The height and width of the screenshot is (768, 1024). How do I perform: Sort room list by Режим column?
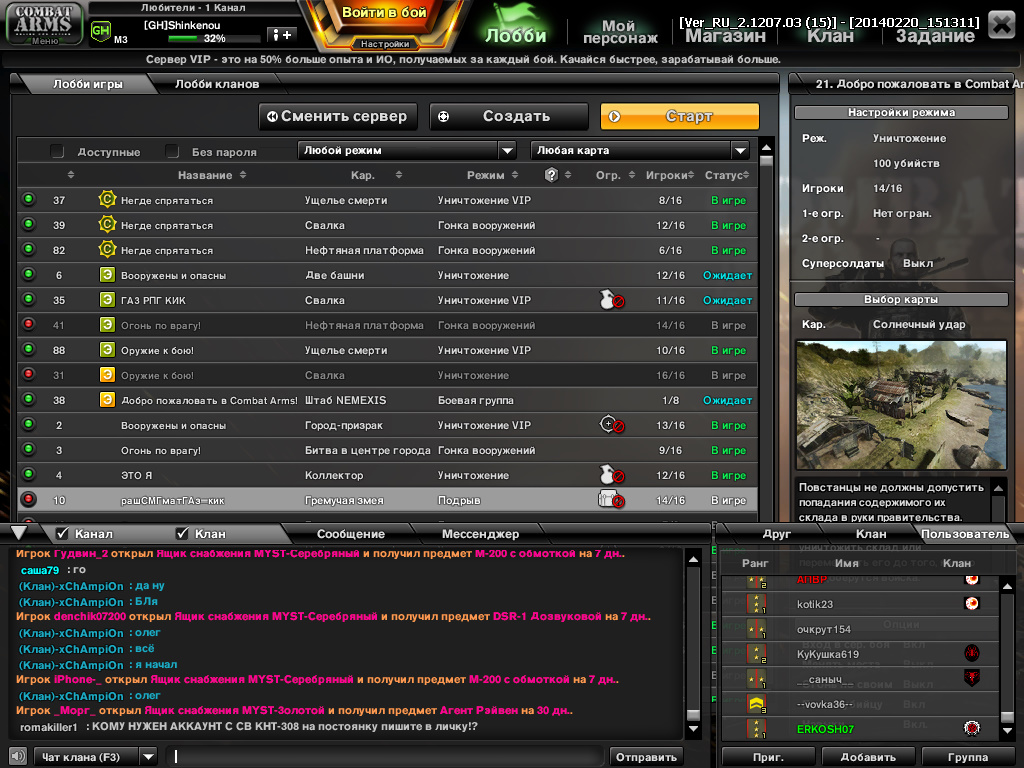492,175
